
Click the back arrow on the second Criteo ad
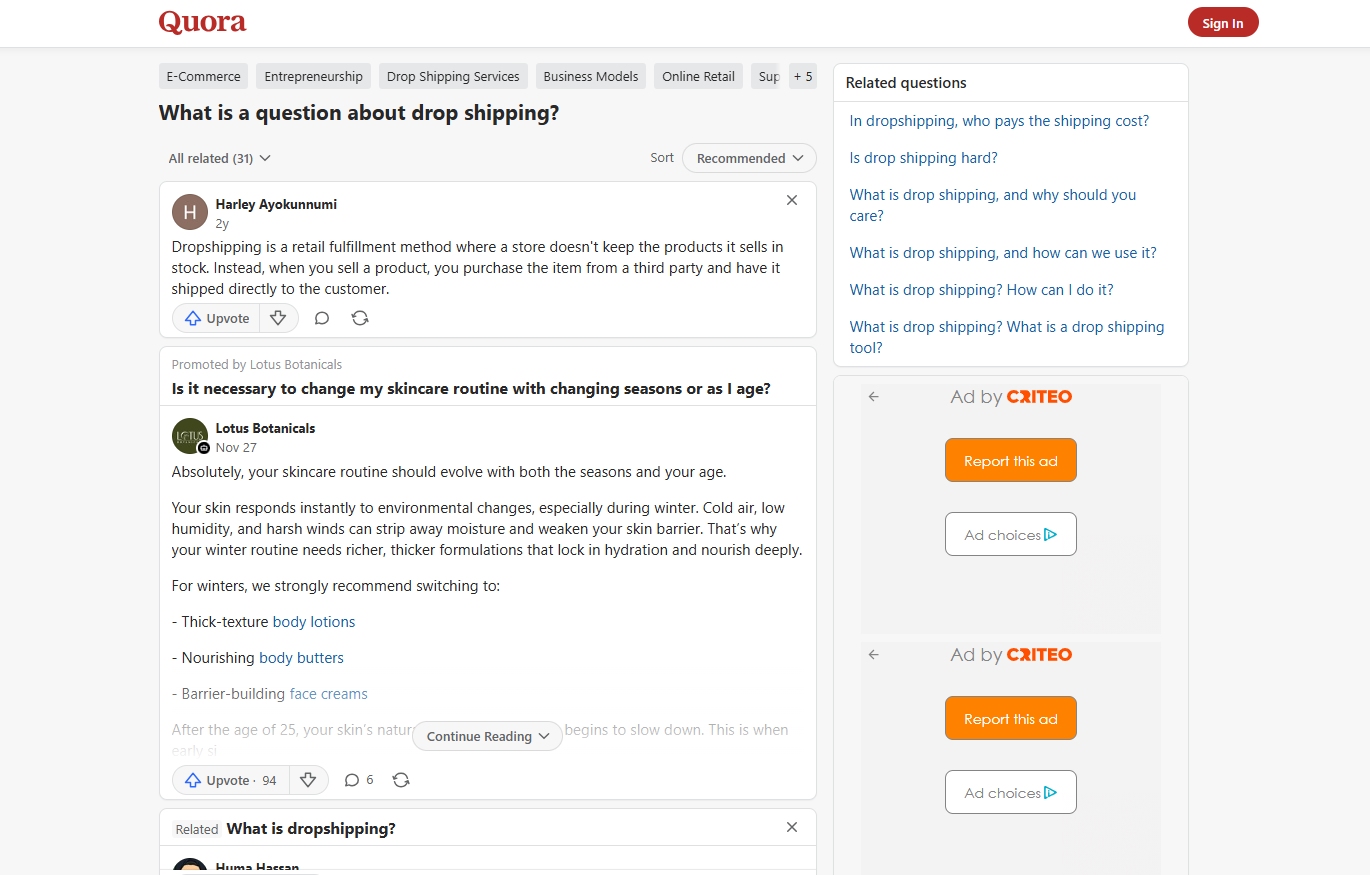tap(872, 654)
